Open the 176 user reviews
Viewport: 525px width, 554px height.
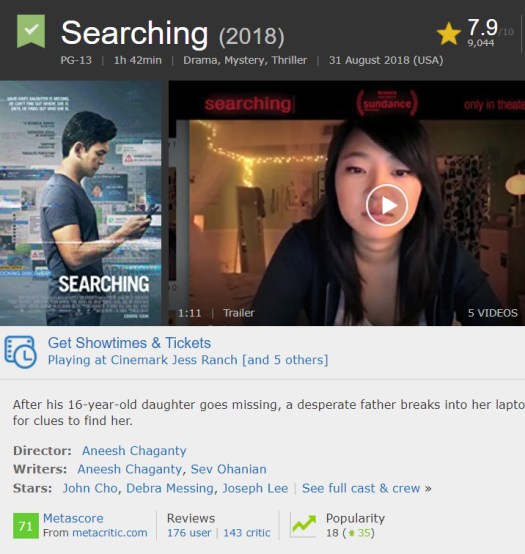189,533
